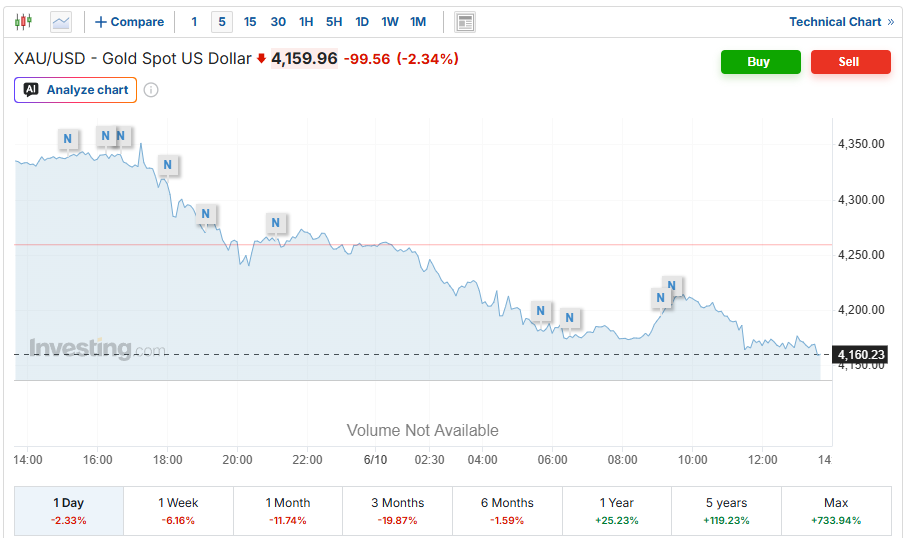Switch to 30 minute interval
This screenshot has height=538, width=909.
pos(278,22)
